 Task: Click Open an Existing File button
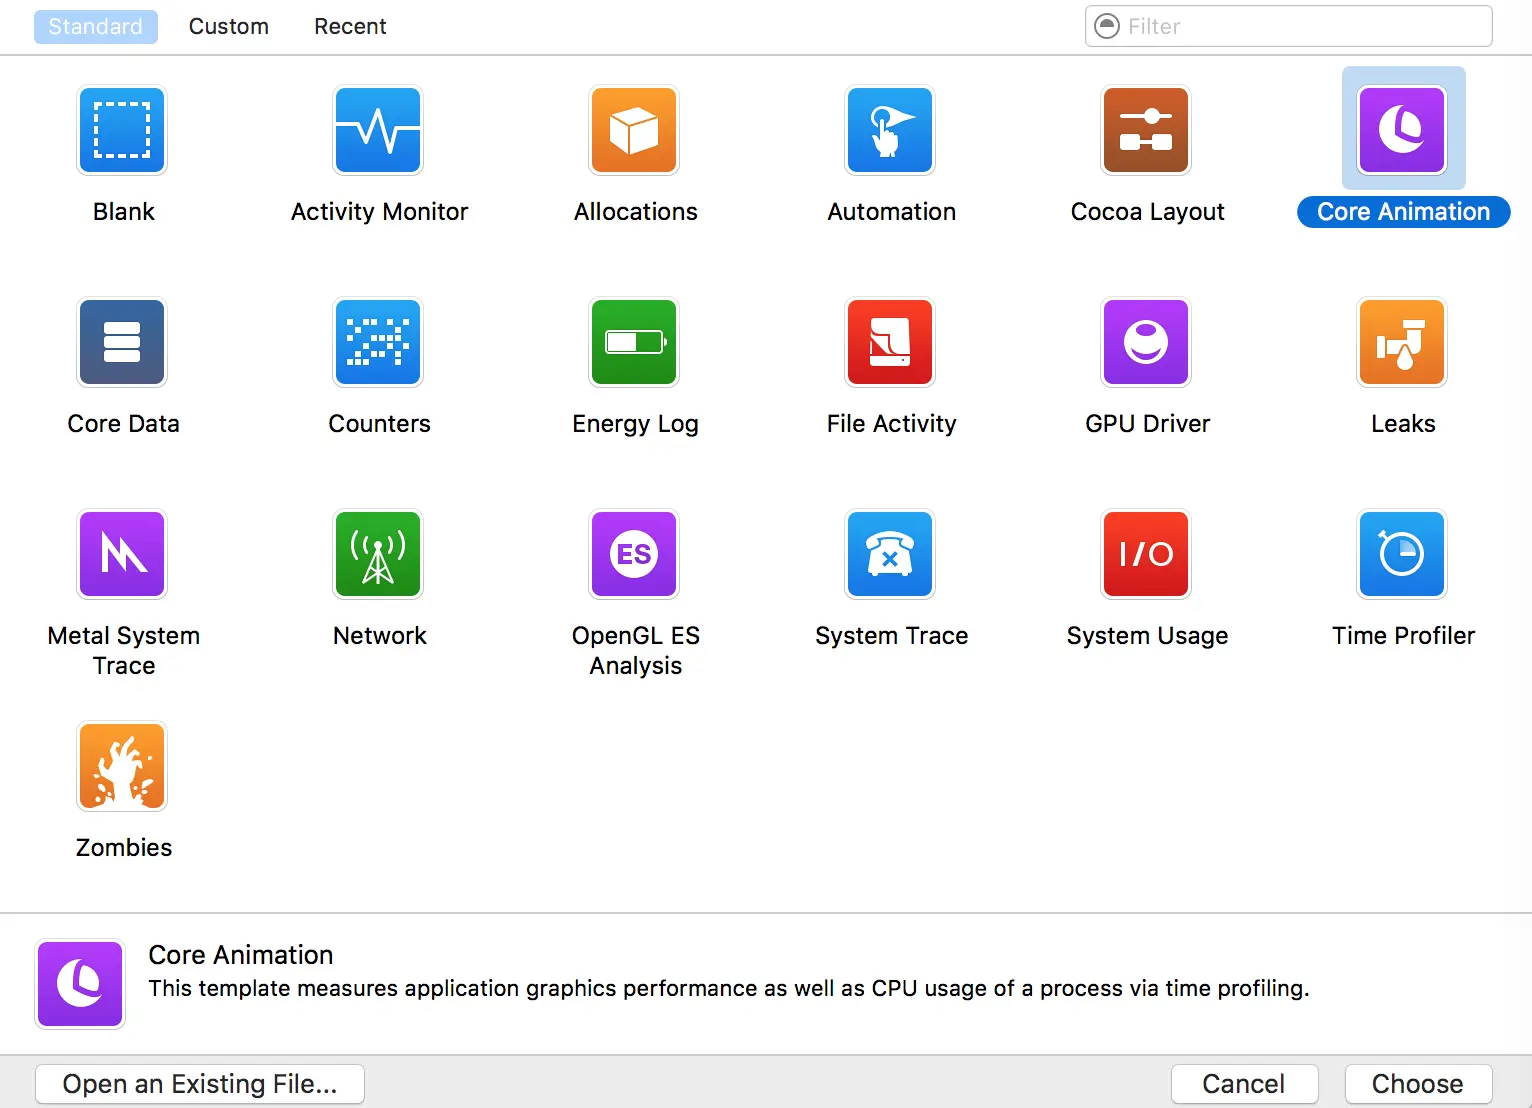tap(200, 1084)
